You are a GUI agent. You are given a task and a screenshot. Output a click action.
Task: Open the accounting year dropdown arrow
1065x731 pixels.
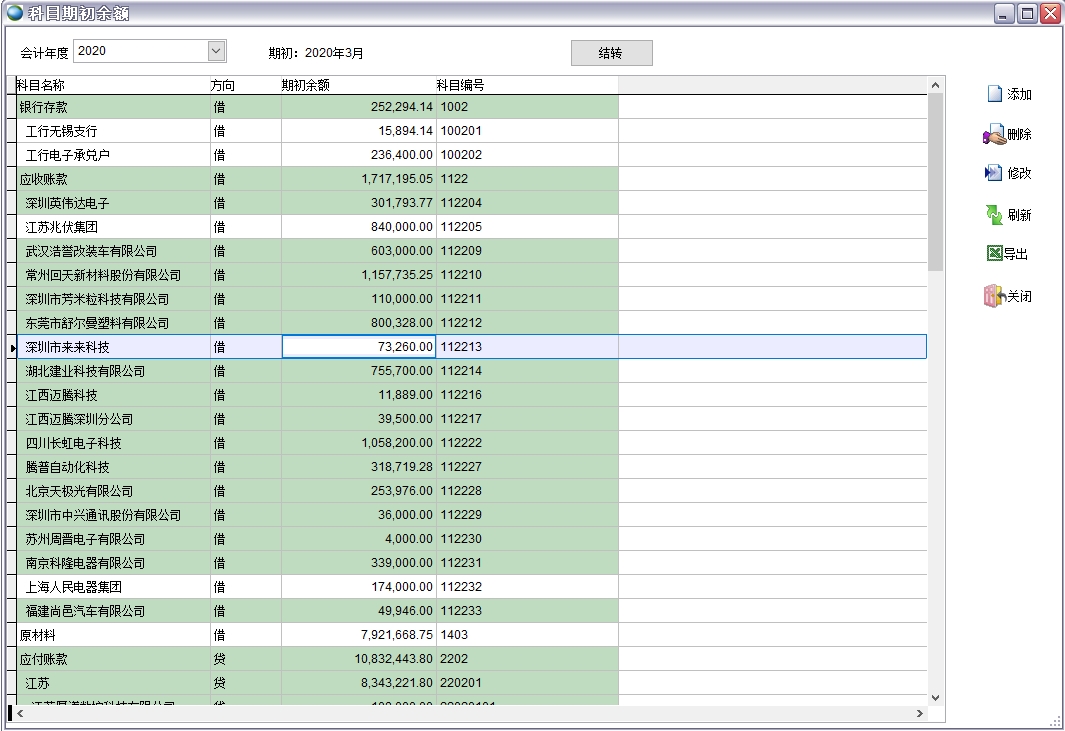pos(216,51)
